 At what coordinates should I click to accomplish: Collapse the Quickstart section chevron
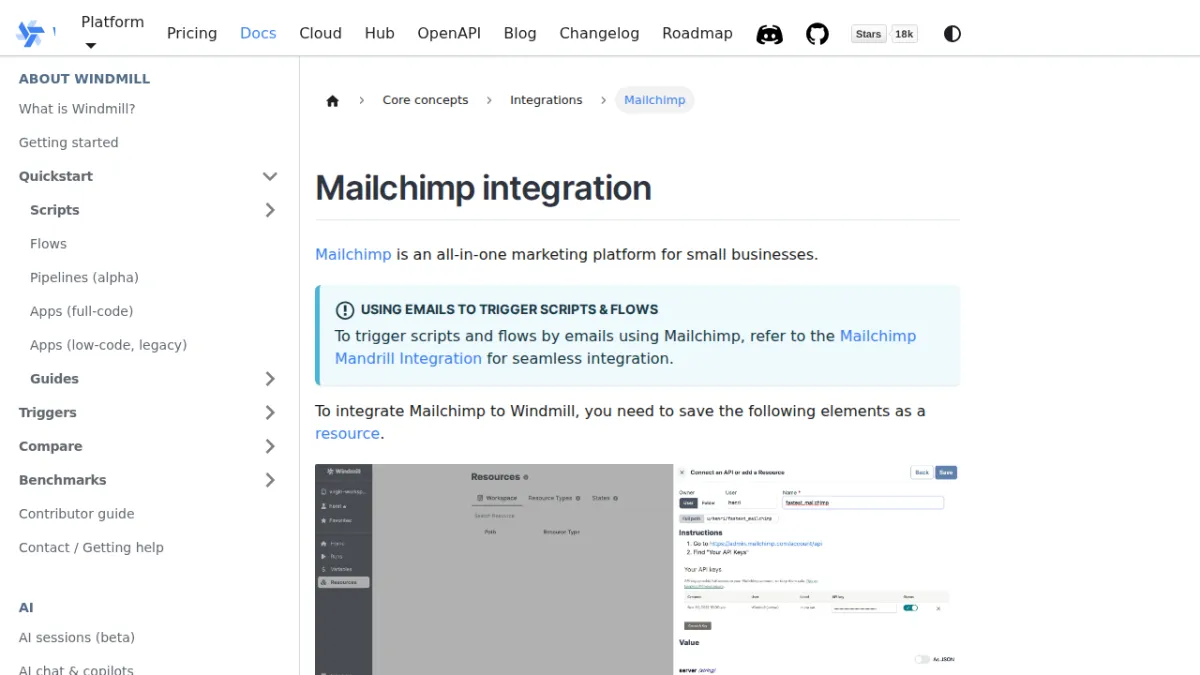(270, 176)
